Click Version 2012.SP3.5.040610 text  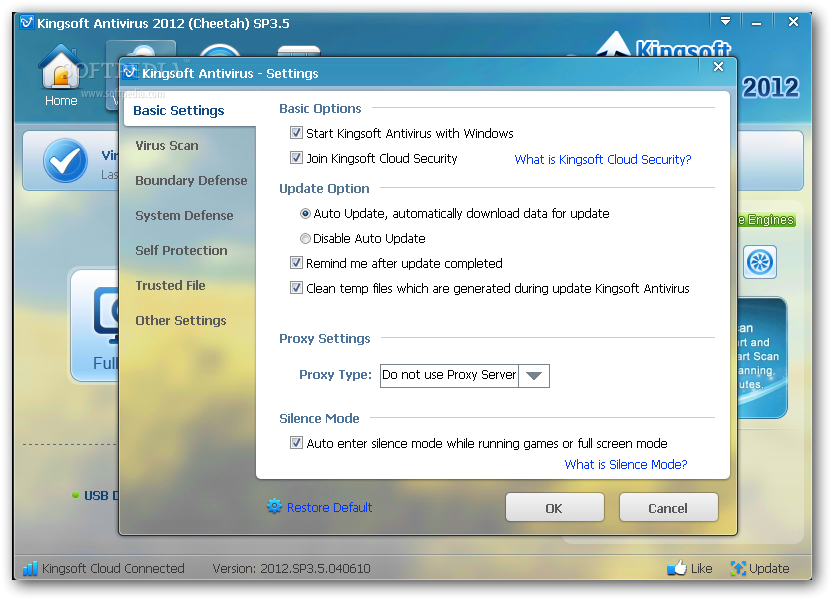[291, 569]
